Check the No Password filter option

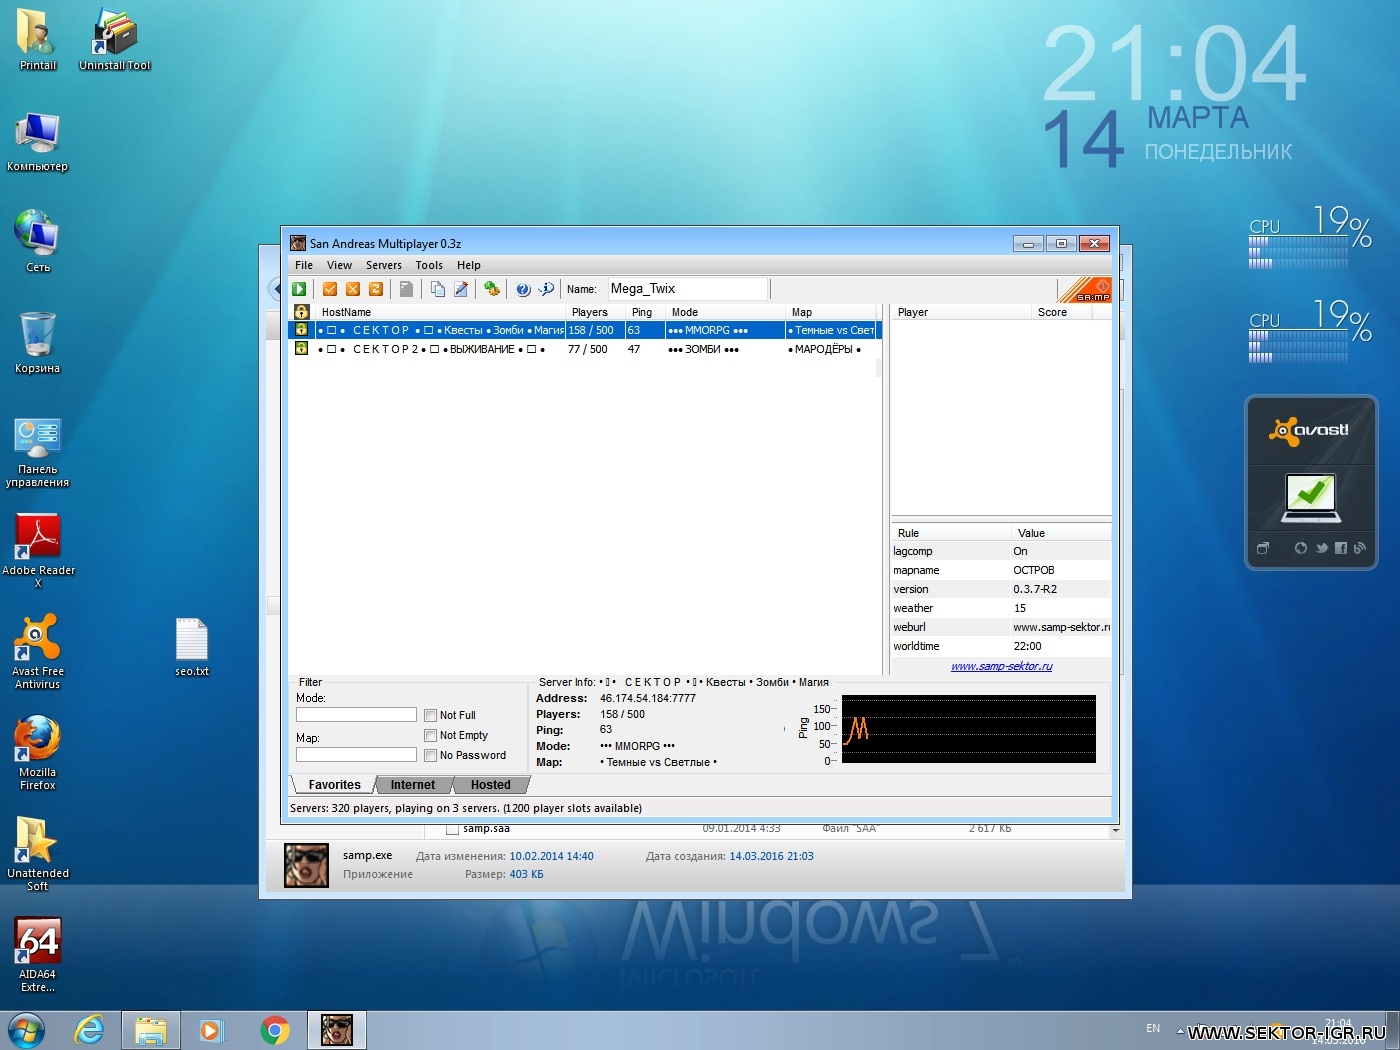click(x=431, y=755)
